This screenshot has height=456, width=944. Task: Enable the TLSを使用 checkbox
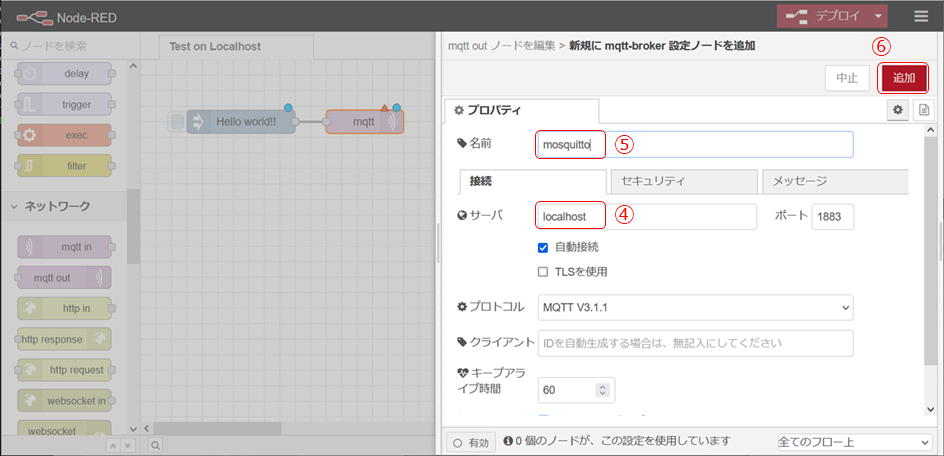pyautogui.click(x=543, y=271)
